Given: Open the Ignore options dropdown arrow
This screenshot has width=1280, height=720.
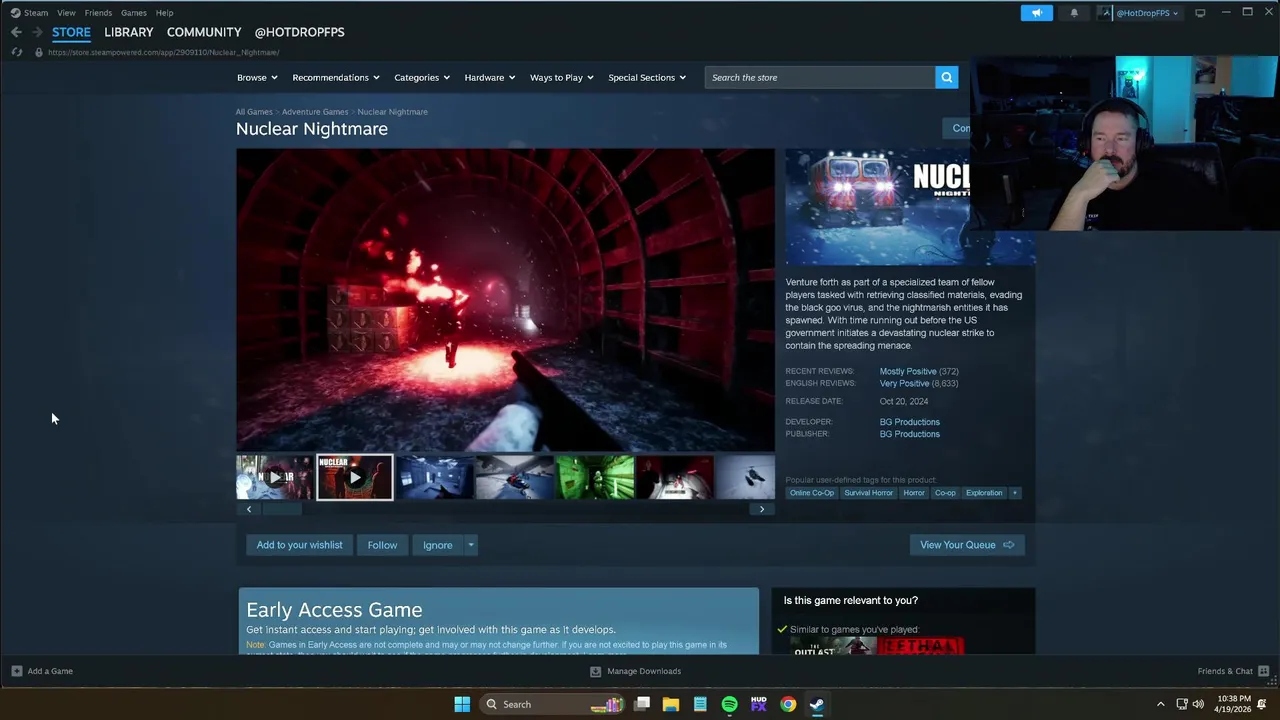Looking at the screenshot, I should pos(470,545).
